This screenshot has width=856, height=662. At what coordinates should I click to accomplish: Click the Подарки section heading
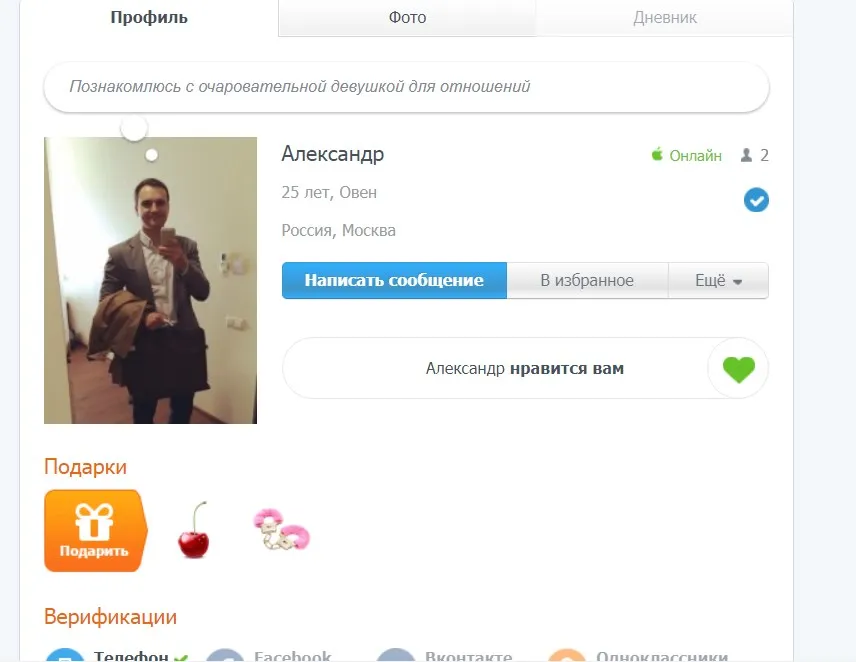[86, 467]
